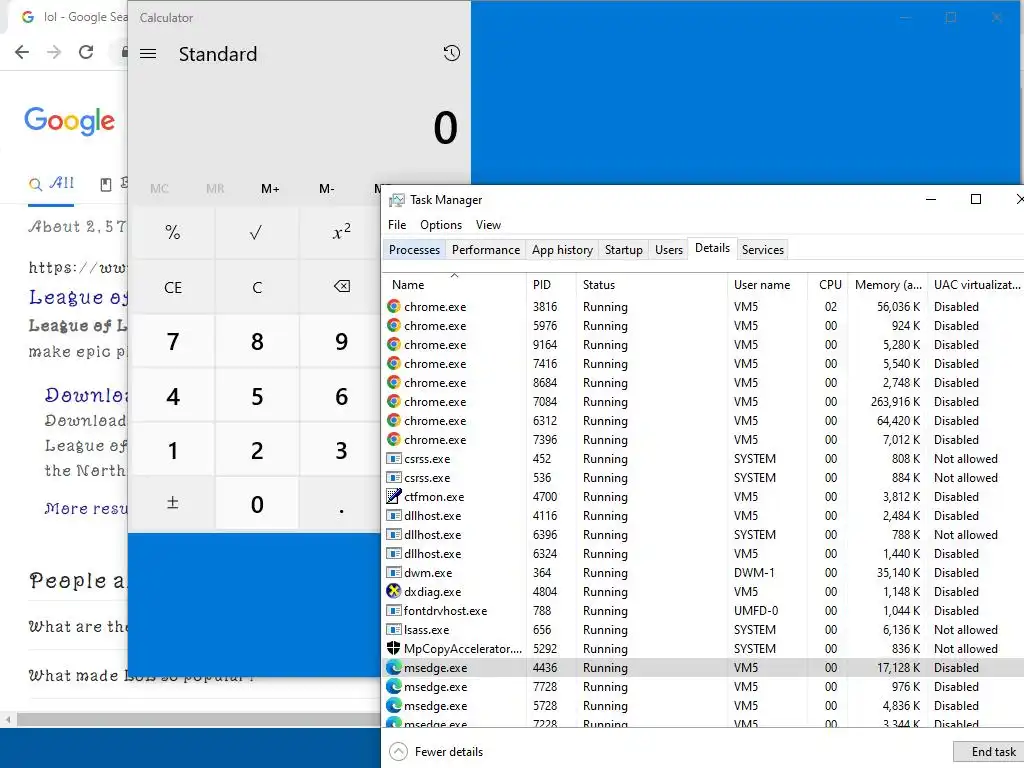This screenshot has height=768, width=1024.
Task: Open the More results link in Google
Action: pyautogui.click(x=86, y=508)
